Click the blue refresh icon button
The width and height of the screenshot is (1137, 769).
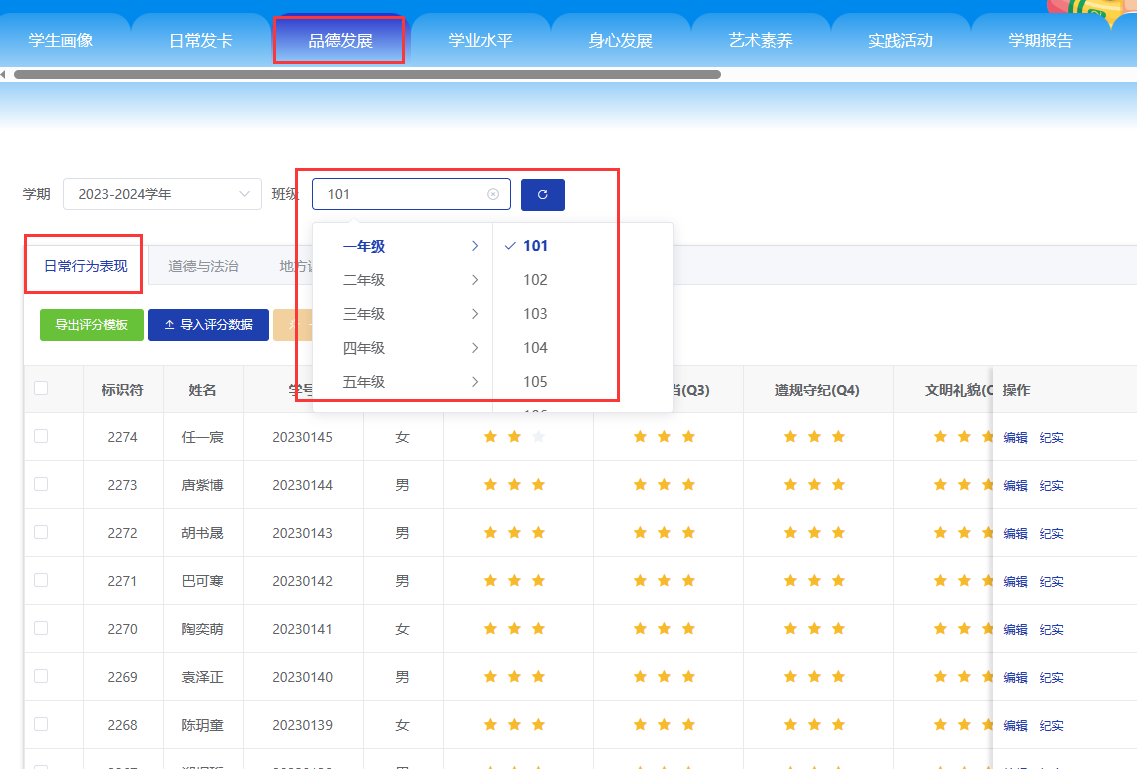[542, 194]
